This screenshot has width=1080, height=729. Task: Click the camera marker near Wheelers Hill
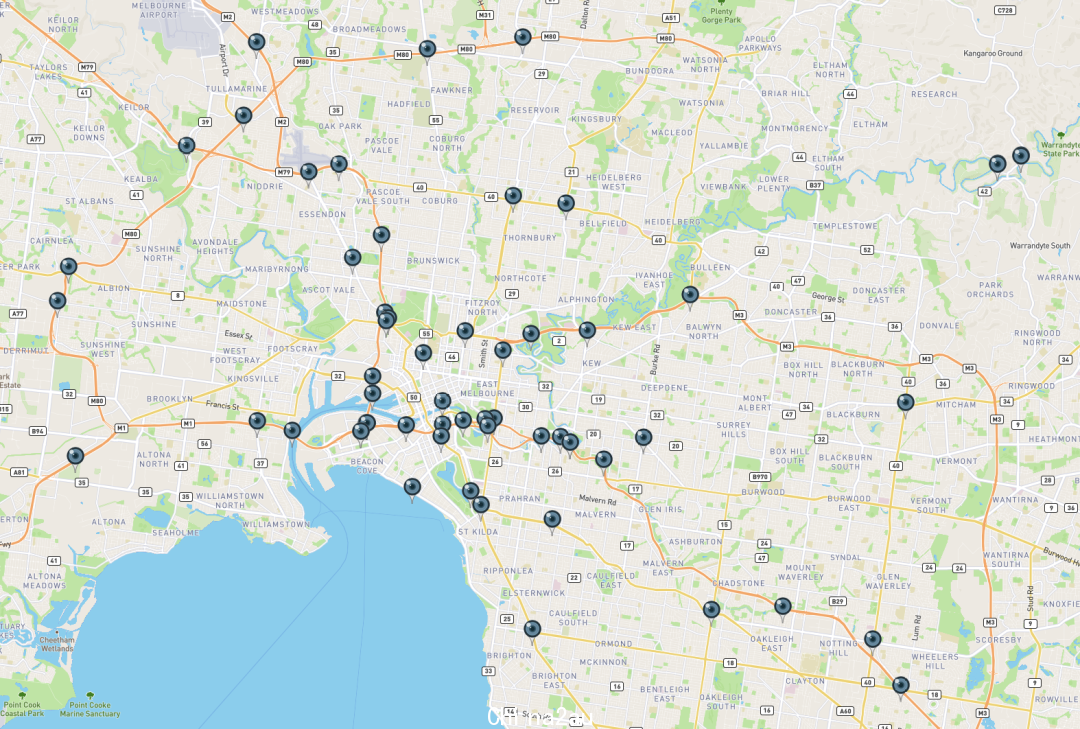click(901, 687)
